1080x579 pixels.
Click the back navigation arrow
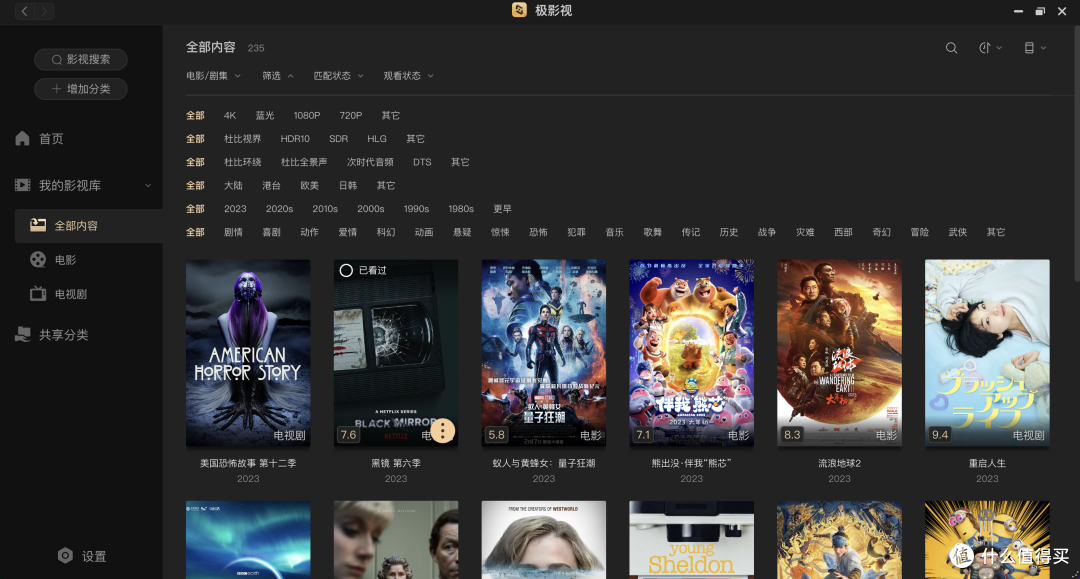tap(24, 11)
